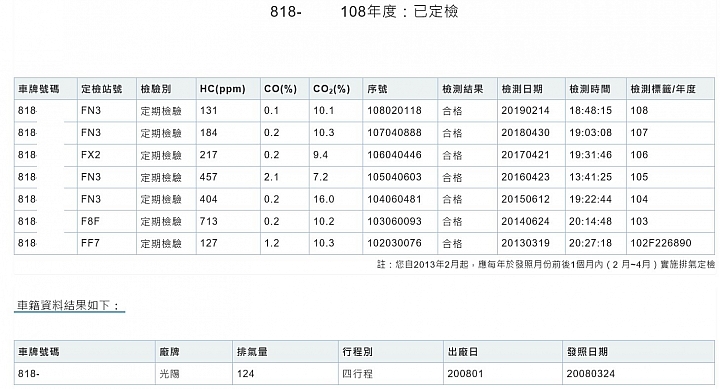Click the HC(ppm) column header
Image resolution: width=720 pixels, height=389 pixels.
[223, 89]
